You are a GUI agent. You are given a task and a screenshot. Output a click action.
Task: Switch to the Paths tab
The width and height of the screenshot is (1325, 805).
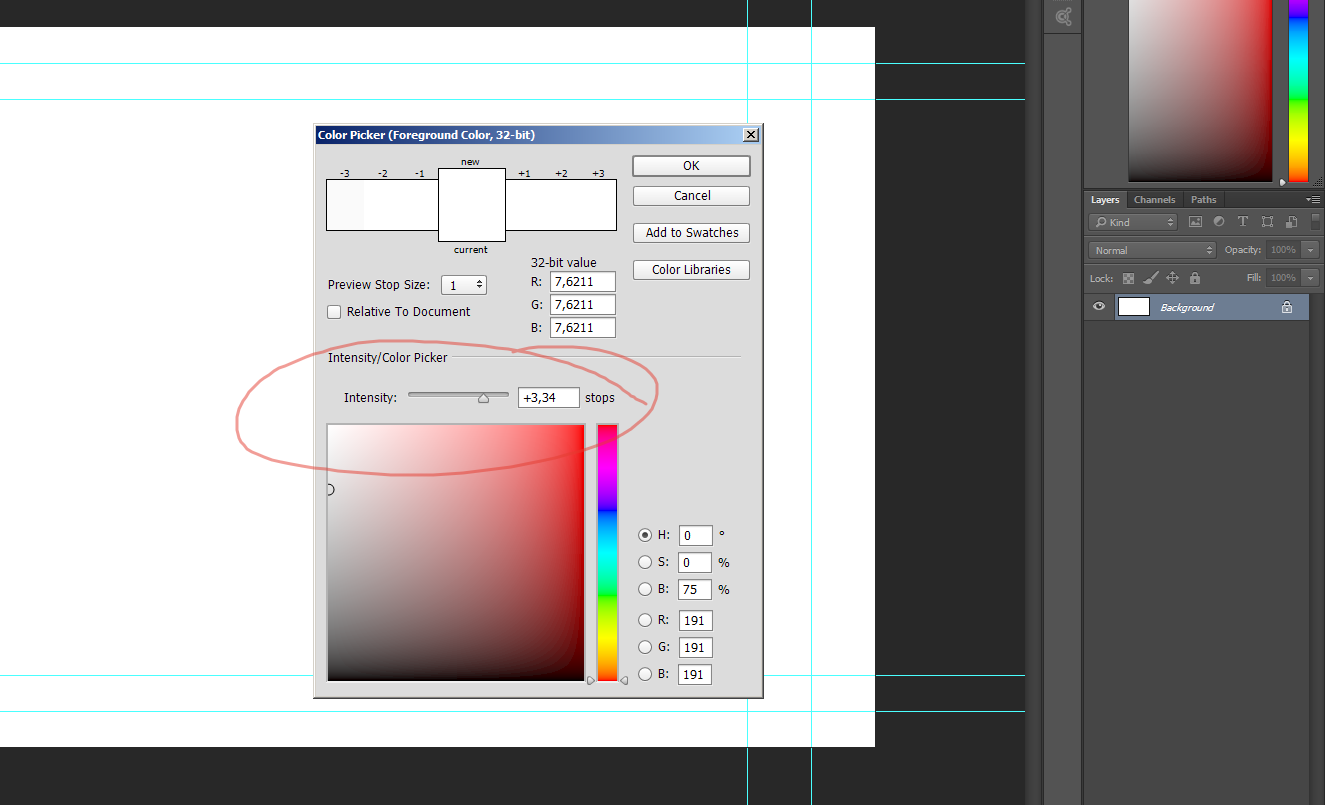1204,199
